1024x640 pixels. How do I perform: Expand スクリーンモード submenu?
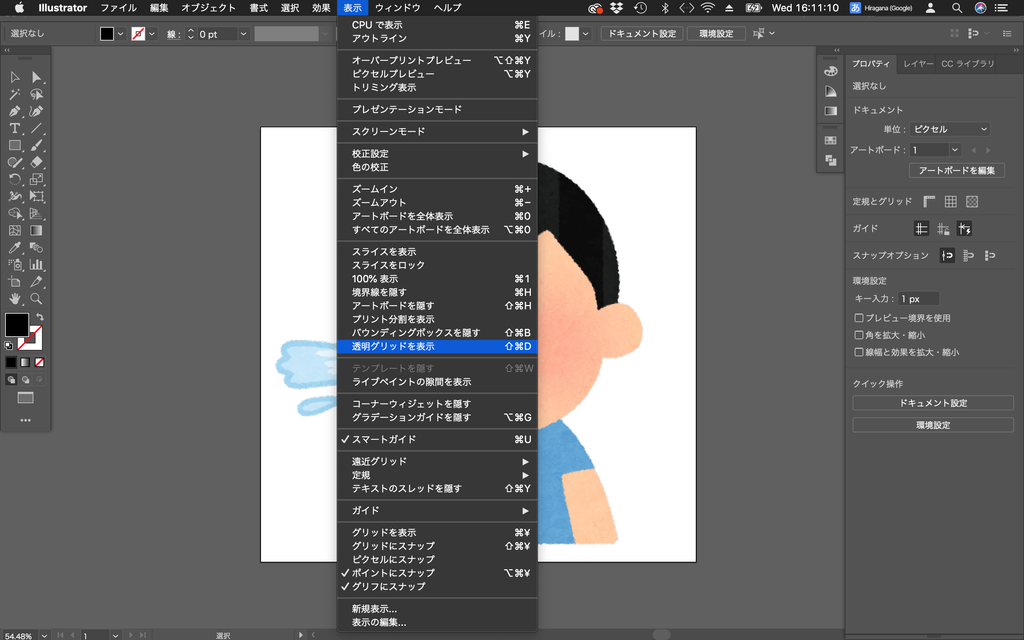coord(437,131)
